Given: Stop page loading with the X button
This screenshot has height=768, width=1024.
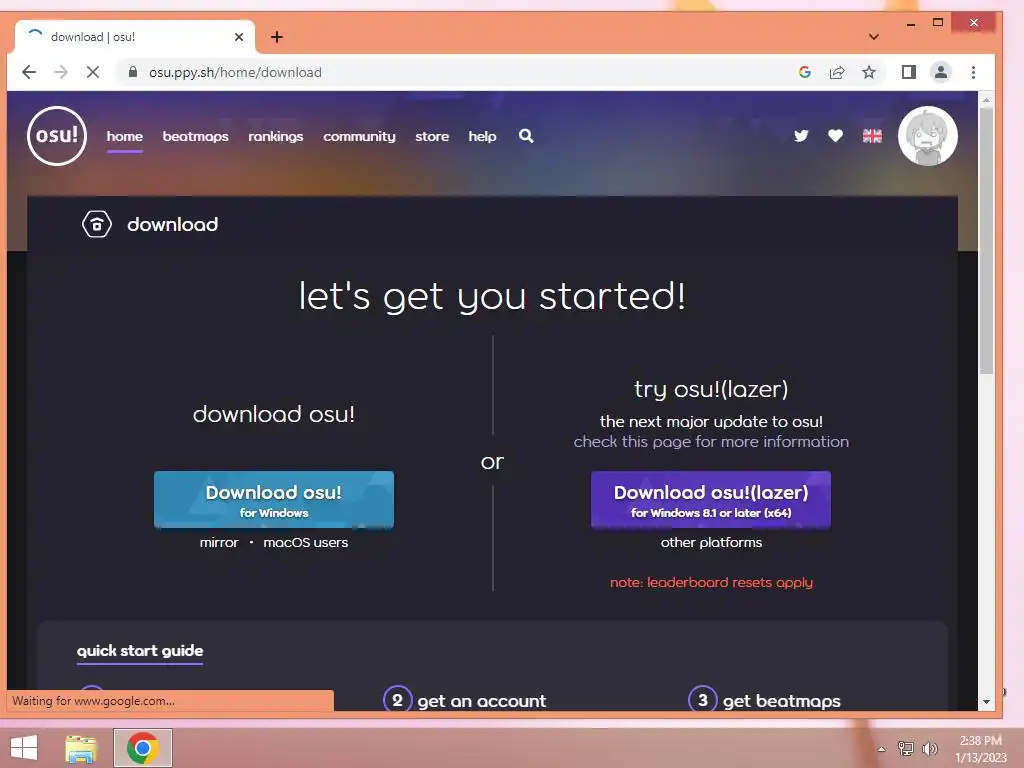Looking at the screenshot, I should pos(93,72).
